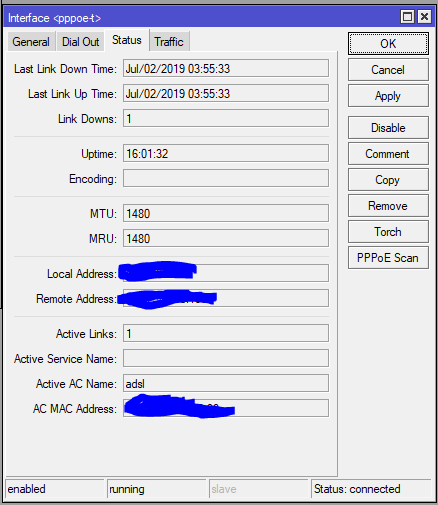
Task: Select the MTU field value 1480
Action: pyautogui.click(x=226, y=213)
